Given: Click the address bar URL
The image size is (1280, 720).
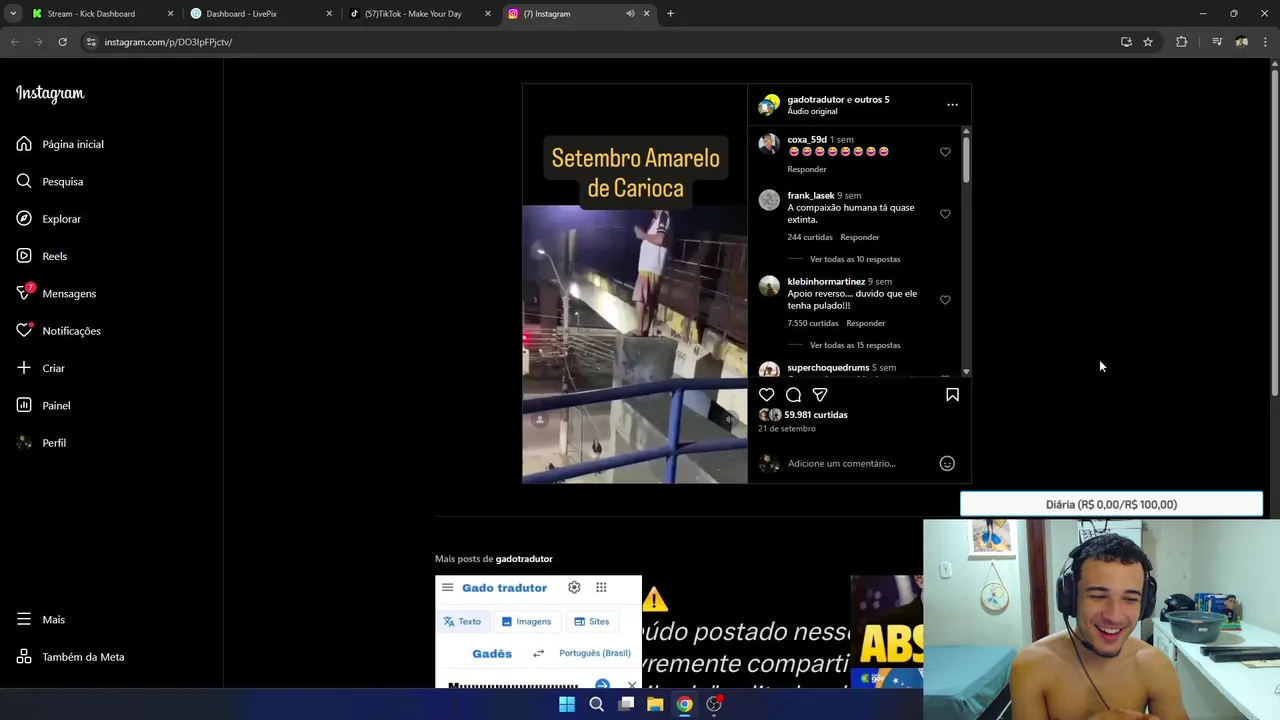Looking at the screenshot, I should [168, 42].
